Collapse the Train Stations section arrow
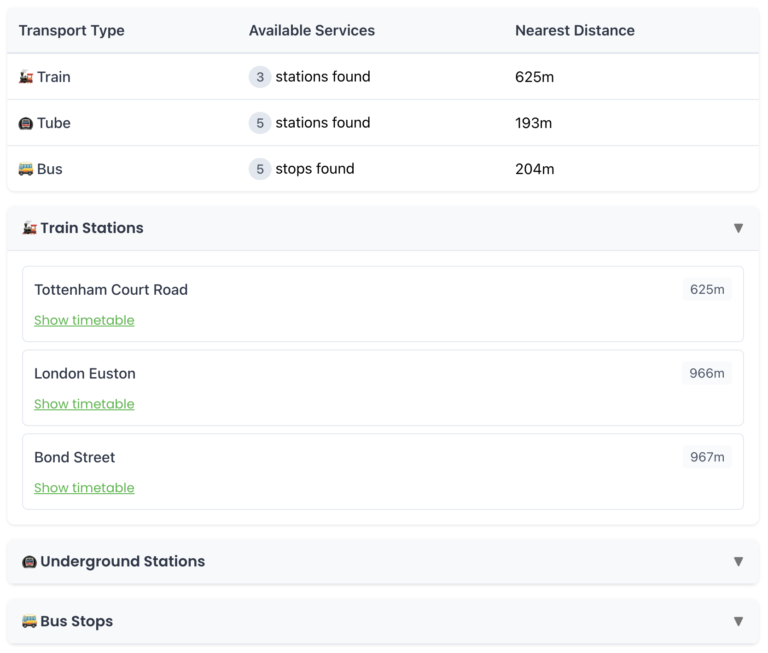The image size is (768, 653). pyautogui.click(x=738, y=228)
